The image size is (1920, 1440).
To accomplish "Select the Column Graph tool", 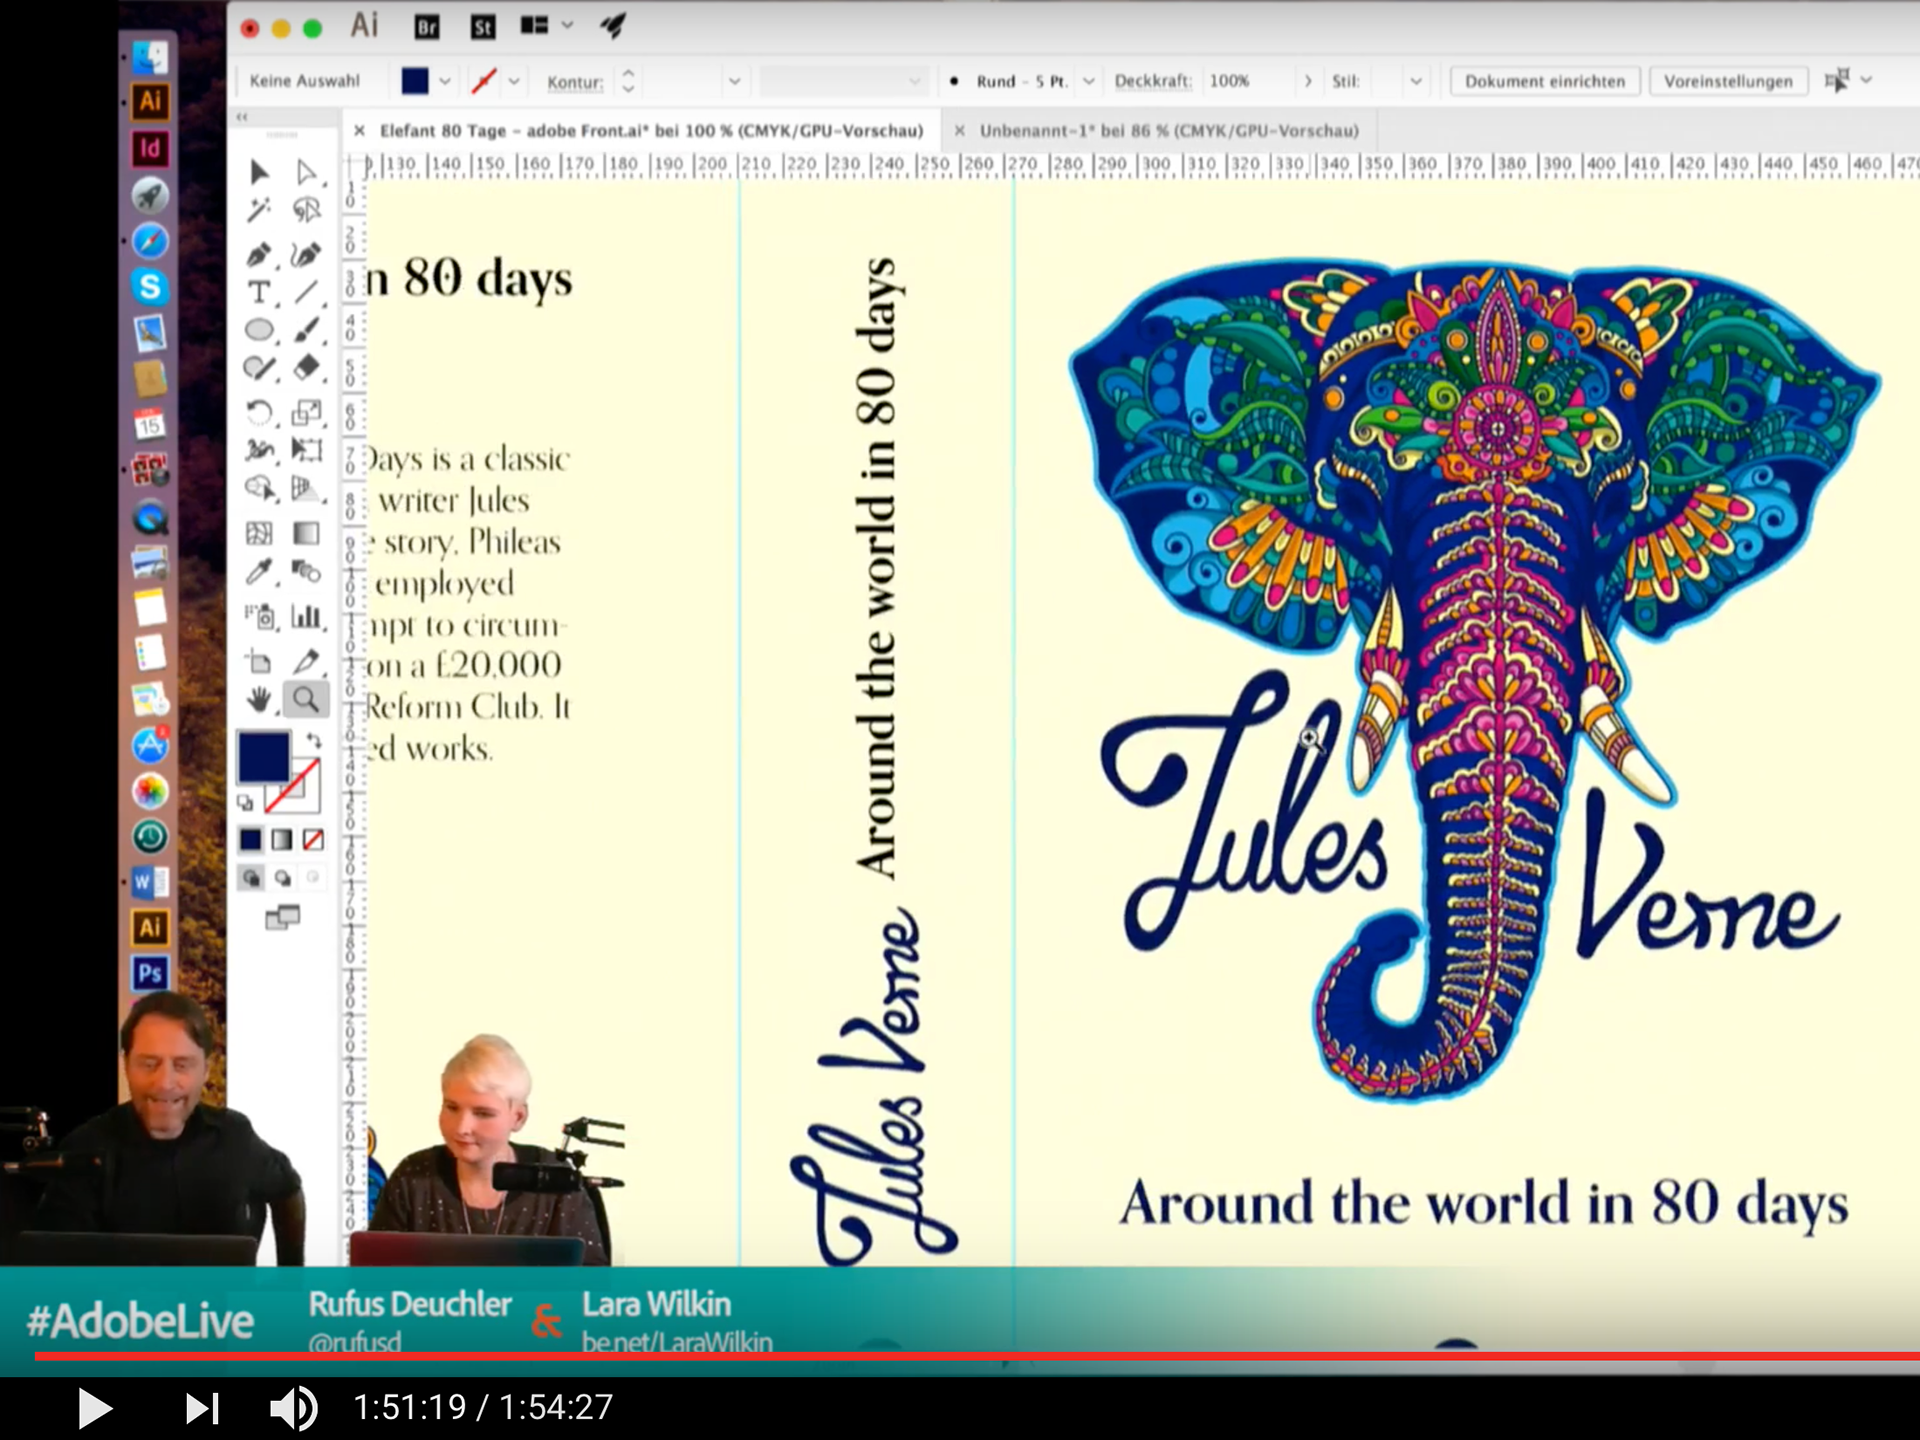I will [307, 616].
